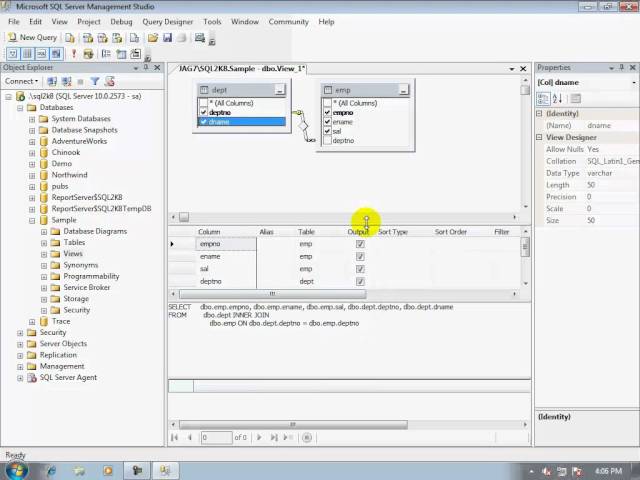
Task: Expand the Northwind database node
Action: pos(32,176)
